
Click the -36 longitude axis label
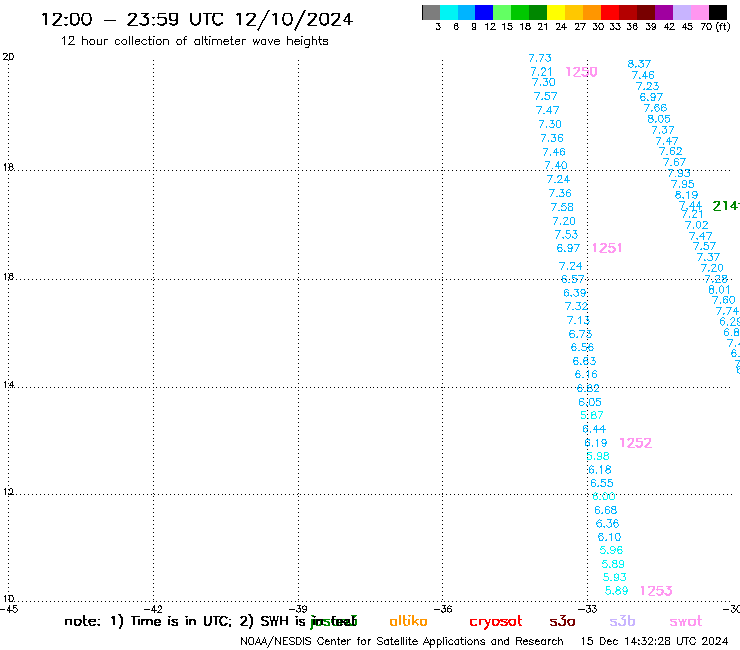[444, 609]
